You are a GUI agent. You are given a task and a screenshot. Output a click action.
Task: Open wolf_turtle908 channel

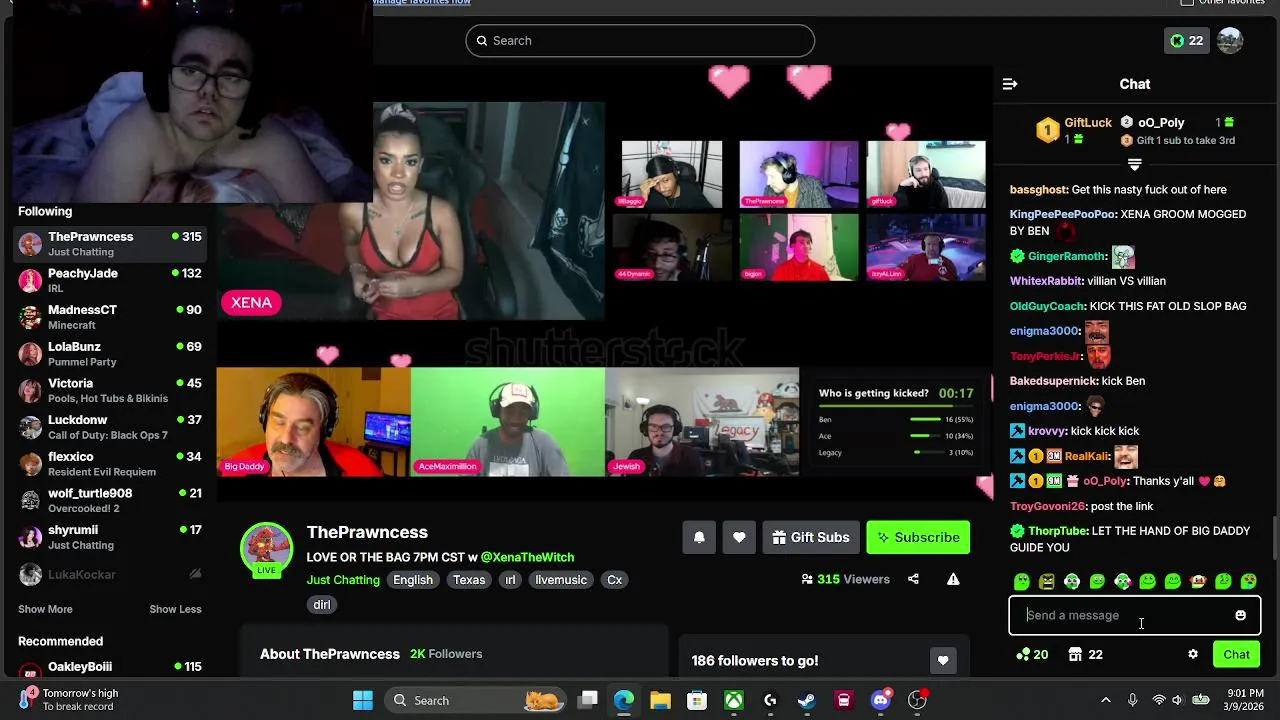110,500
